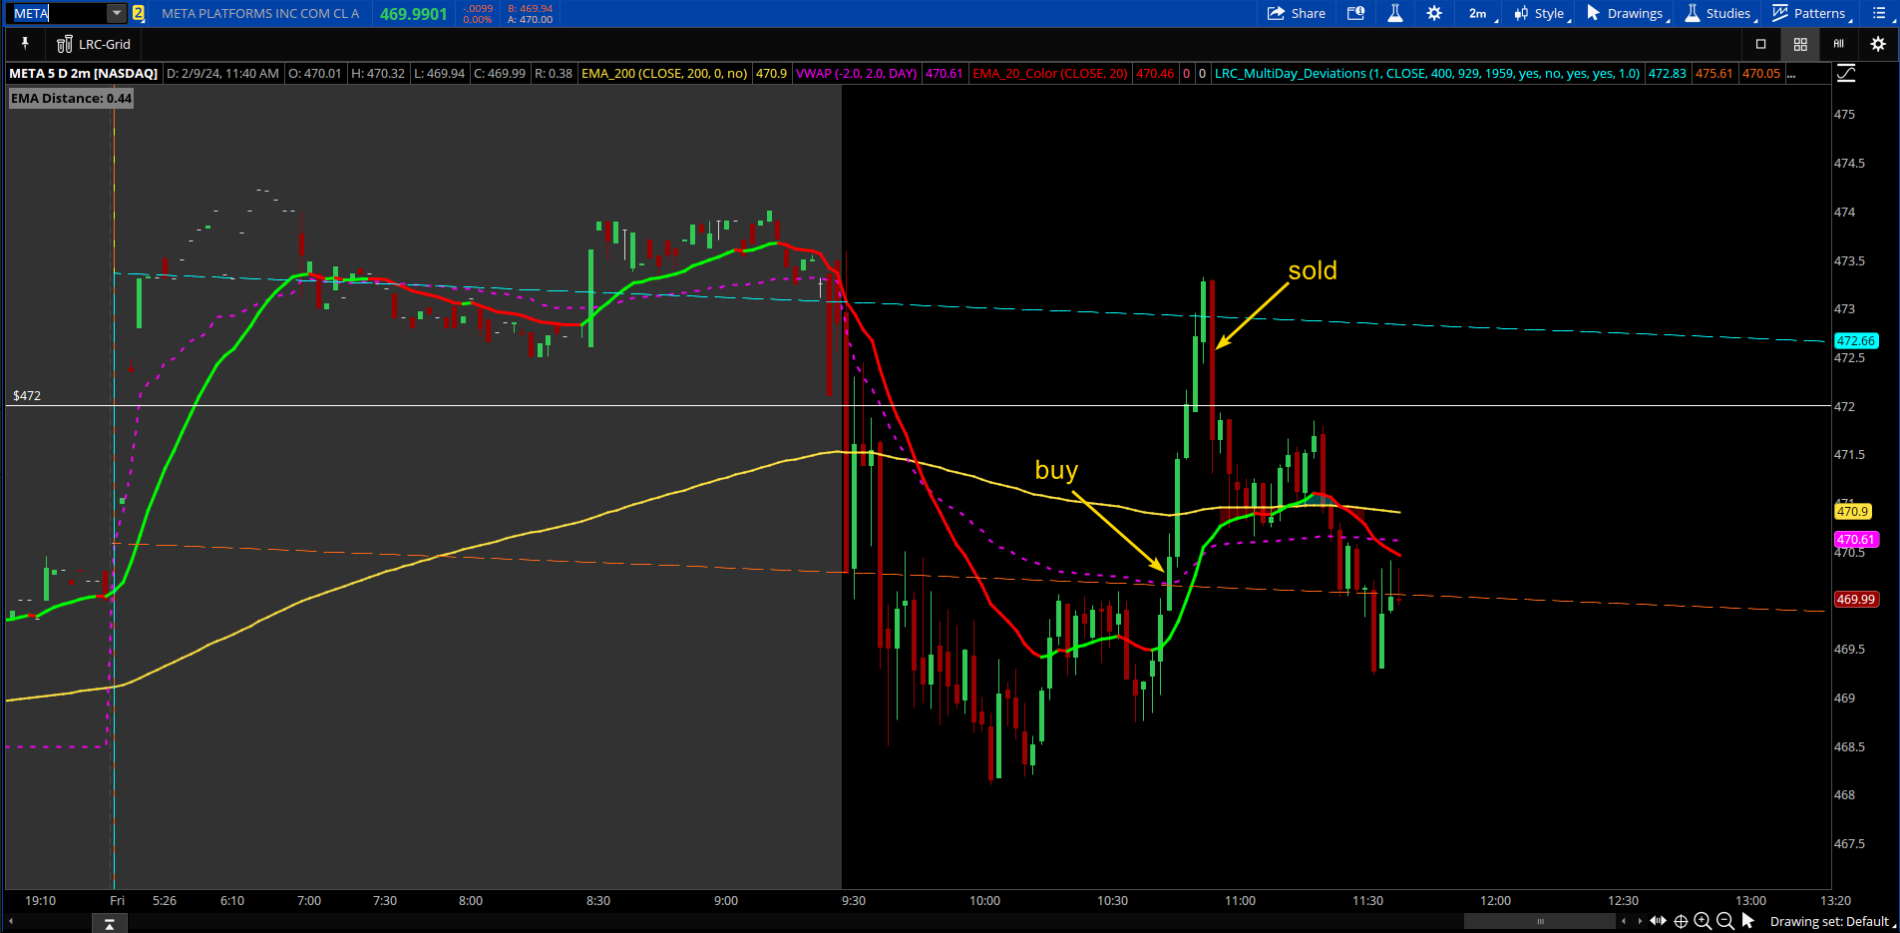Click the zoom in magnifier icon

1703,921
